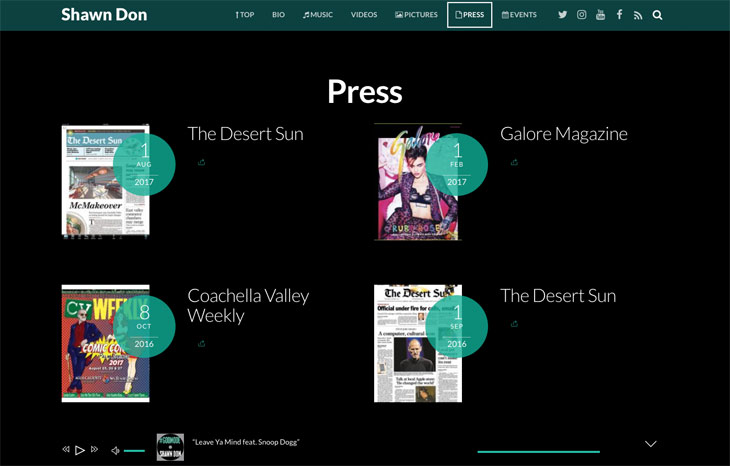The height and width of the screenshot is (466, 730).
Task: Open the August 2017 The Desert Sun headline
Action: (245, 134)
